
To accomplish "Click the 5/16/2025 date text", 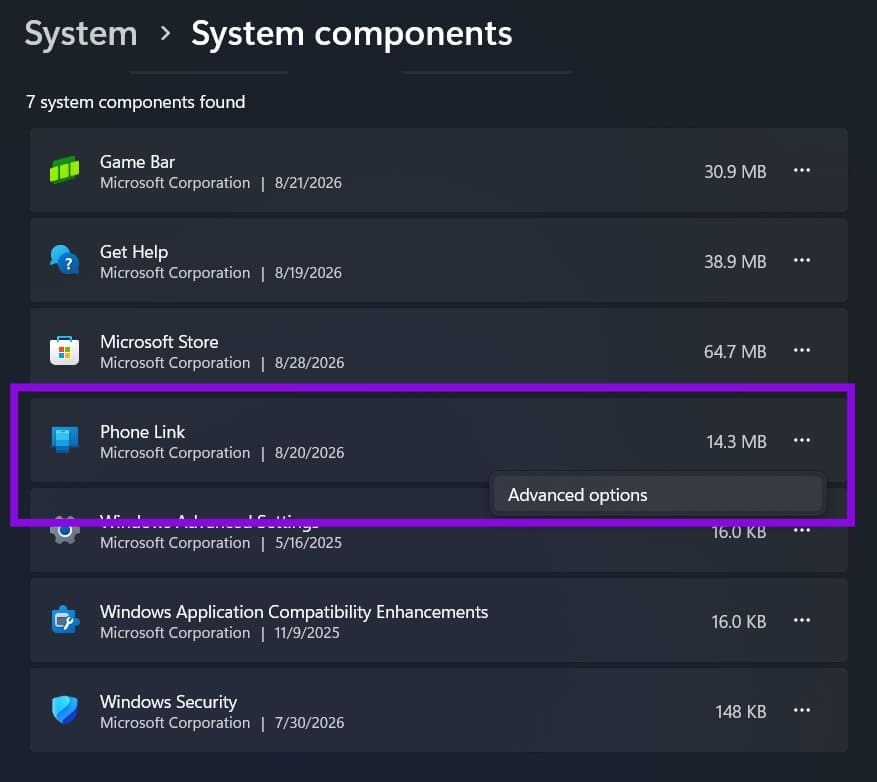I will coord(308,543).
